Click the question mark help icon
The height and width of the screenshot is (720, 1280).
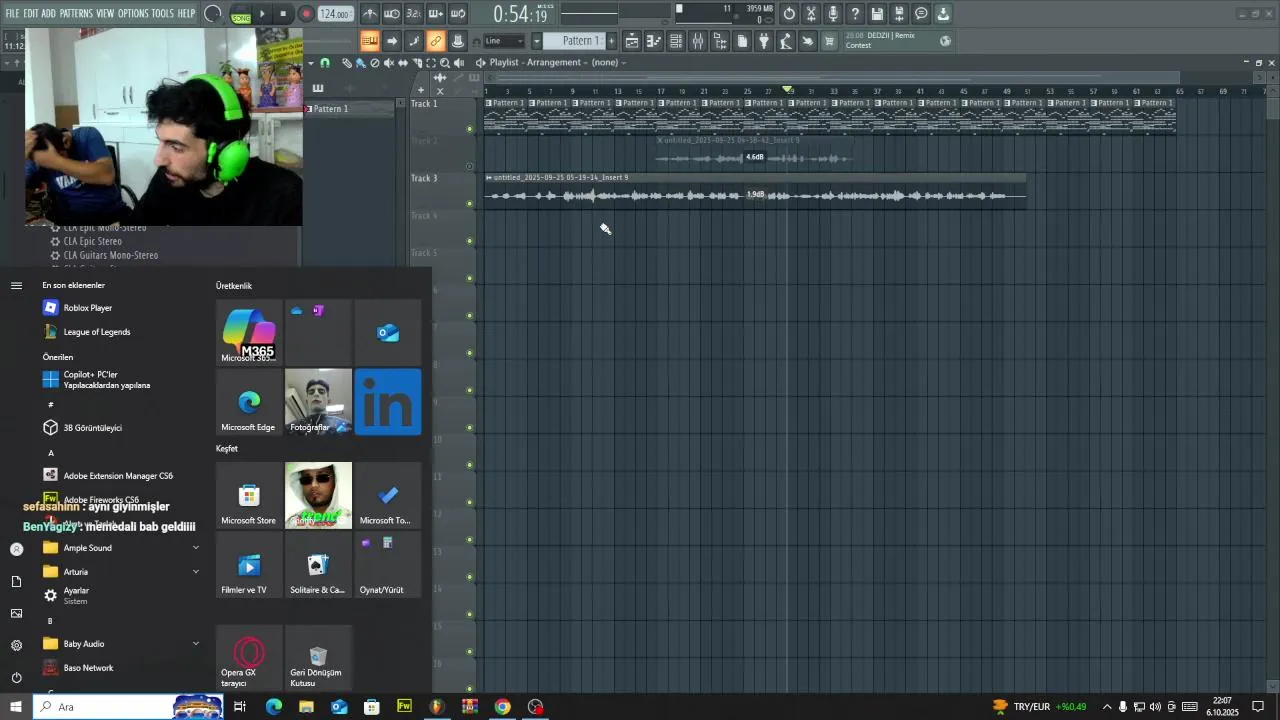[x=855, y=14]
